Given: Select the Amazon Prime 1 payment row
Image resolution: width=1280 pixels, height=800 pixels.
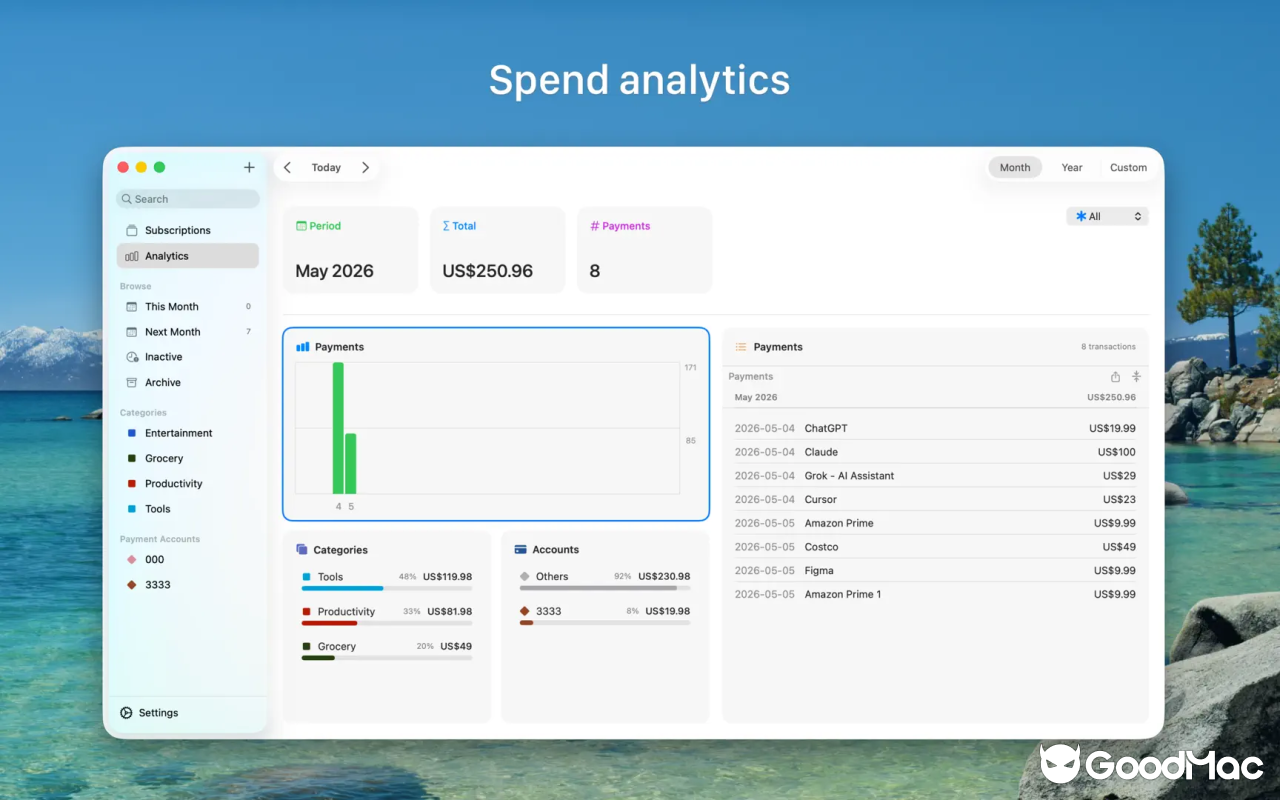Looking at the screenshot, I should (935, 594).
